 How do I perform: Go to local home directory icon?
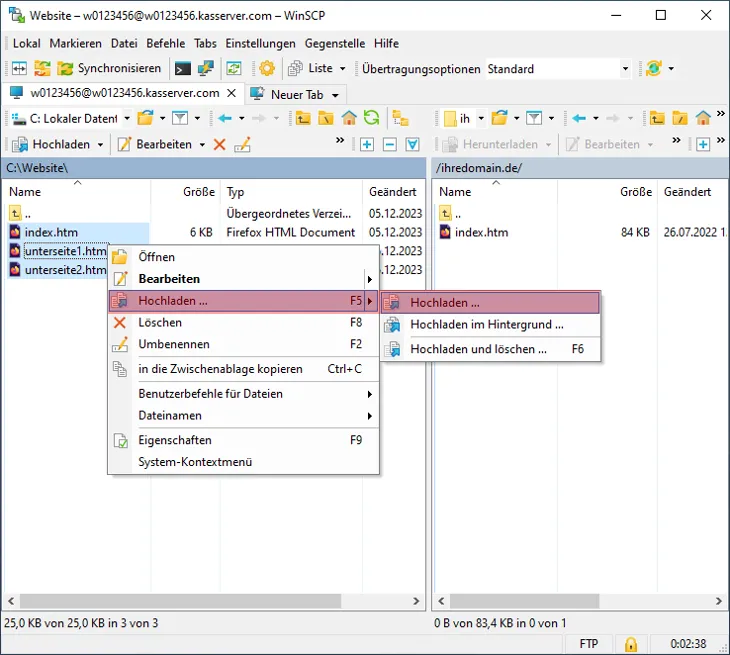point(349,118)
